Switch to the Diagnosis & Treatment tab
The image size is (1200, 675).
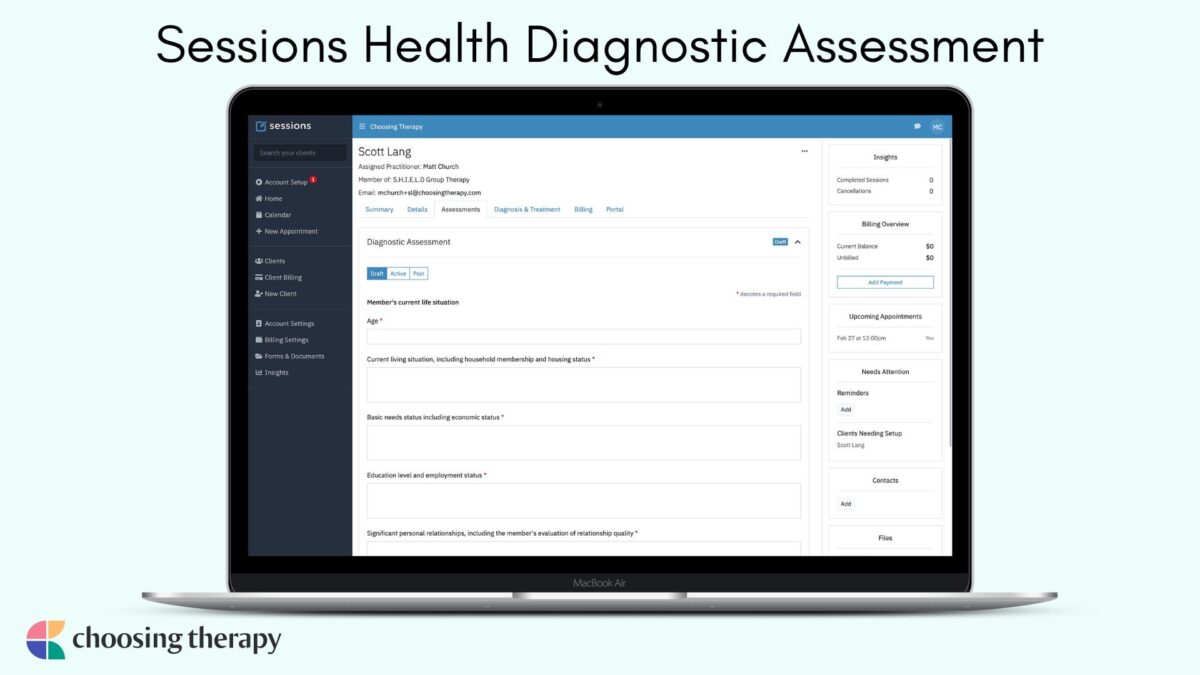tap(528, 209)
